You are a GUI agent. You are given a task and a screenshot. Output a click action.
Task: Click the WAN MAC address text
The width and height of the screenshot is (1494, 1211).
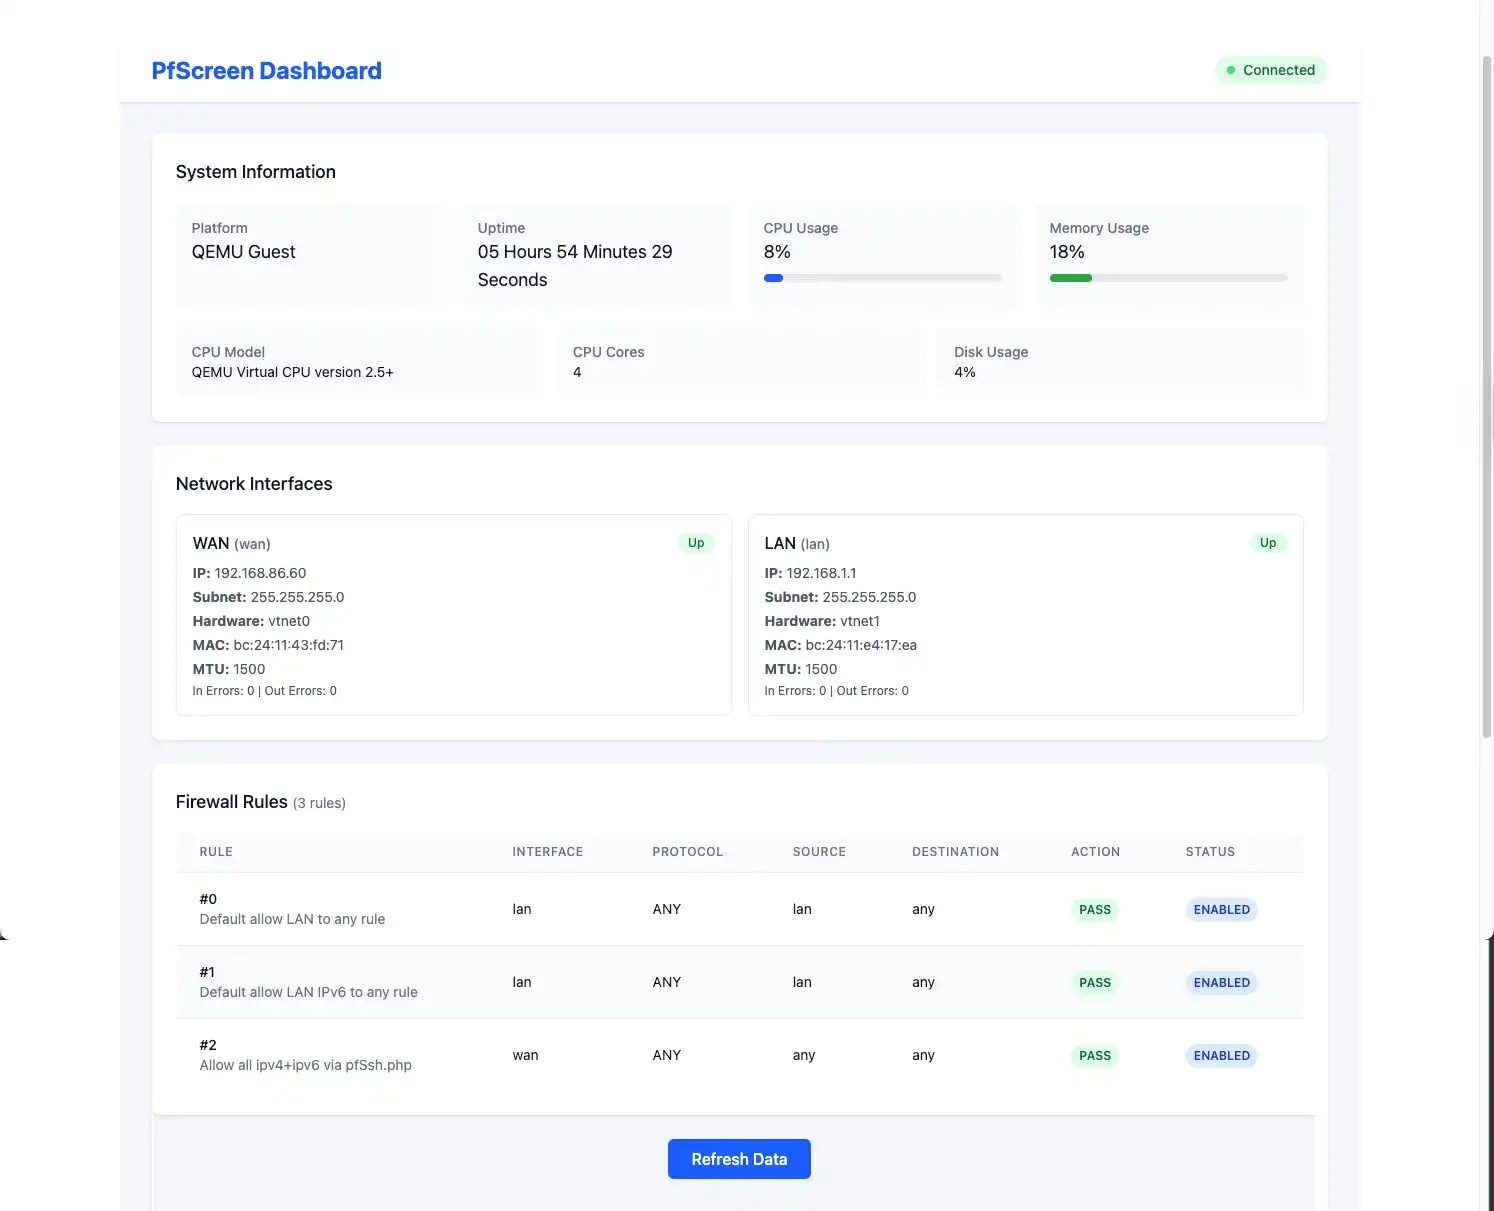click(288, 645)
